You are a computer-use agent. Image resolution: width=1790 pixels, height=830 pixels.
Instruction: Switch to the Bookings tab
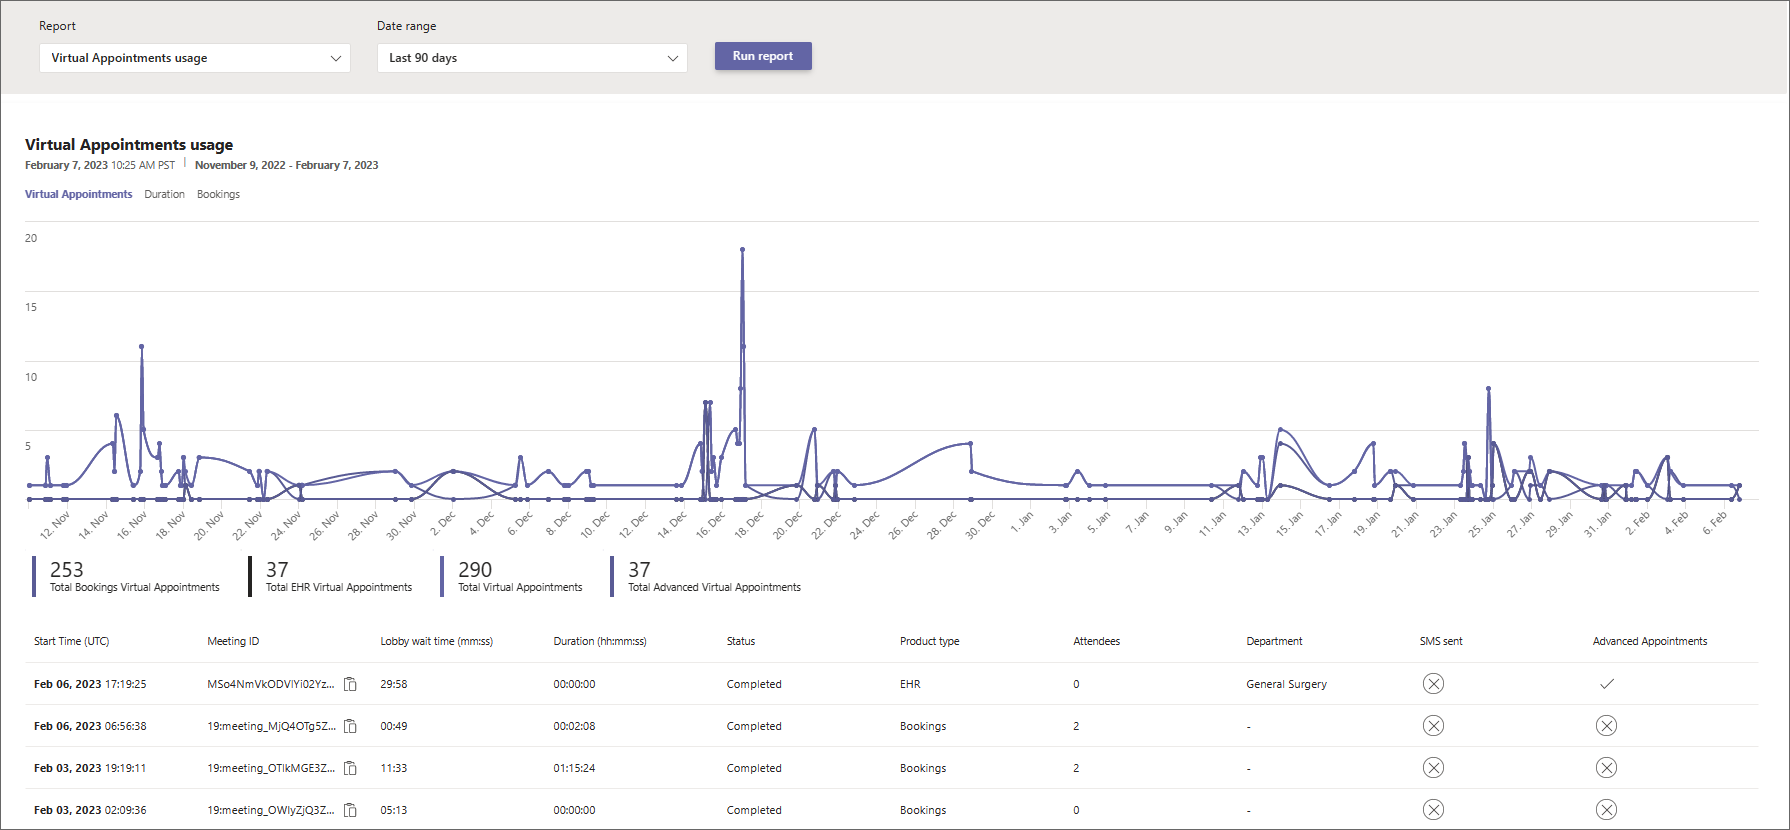218,194
